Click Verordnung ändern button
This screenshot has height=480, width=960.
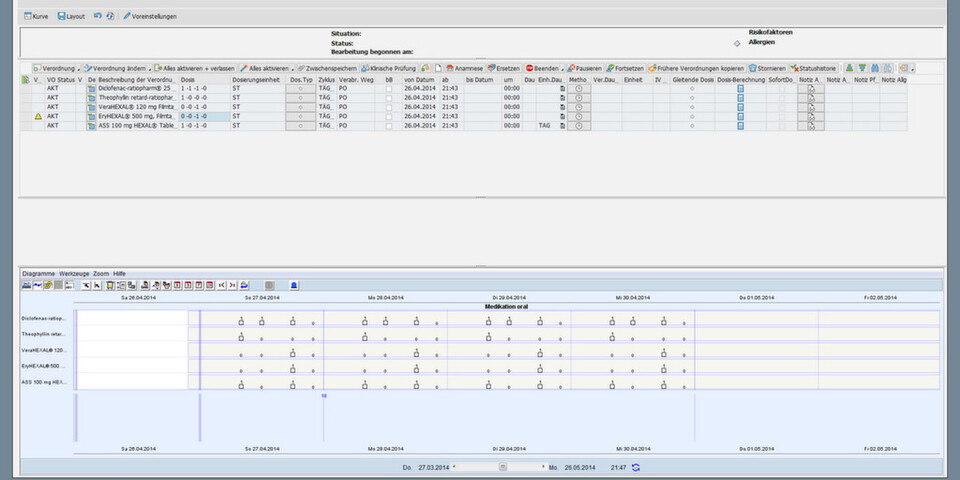pyautogui.click(x=114, y=69)
